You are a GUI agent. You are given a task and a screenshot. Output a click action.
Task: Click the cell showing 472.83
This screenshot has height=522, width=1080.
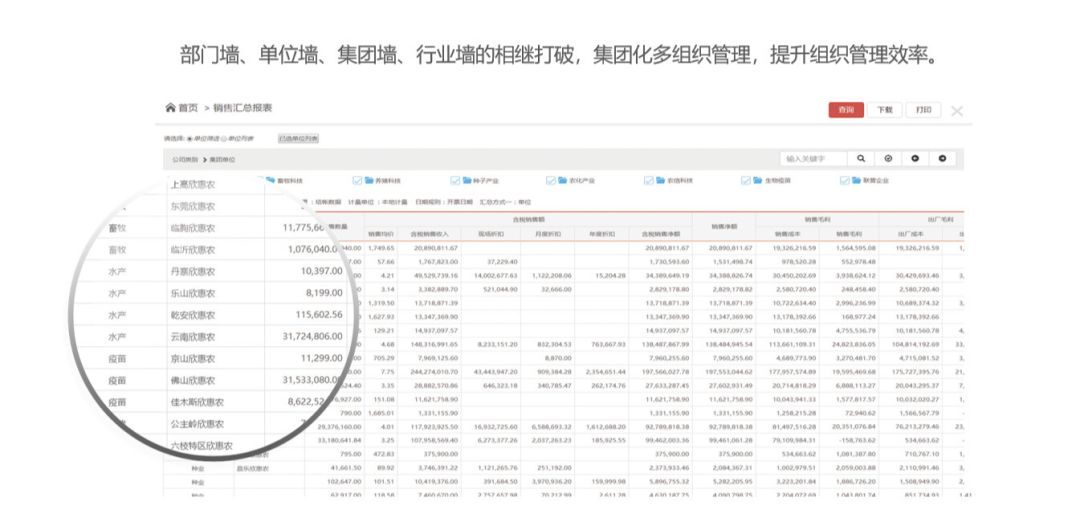point(384,454)
